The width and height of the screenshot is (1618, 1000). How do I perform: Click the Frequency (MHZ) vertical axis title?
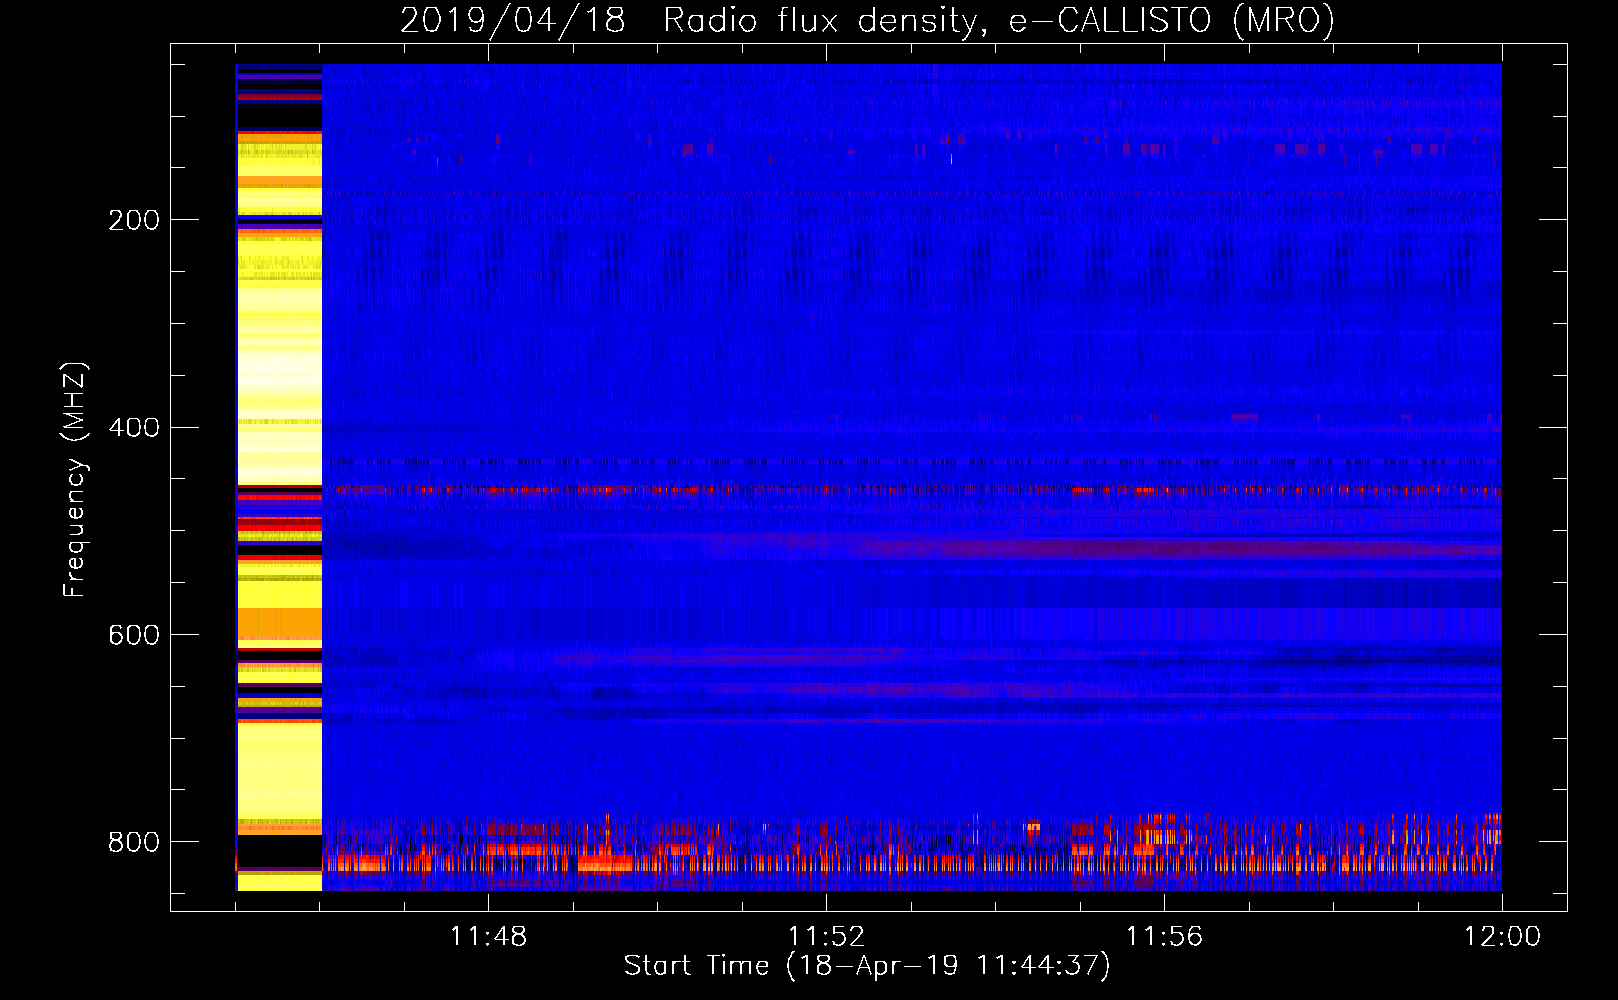click(74, 480)
